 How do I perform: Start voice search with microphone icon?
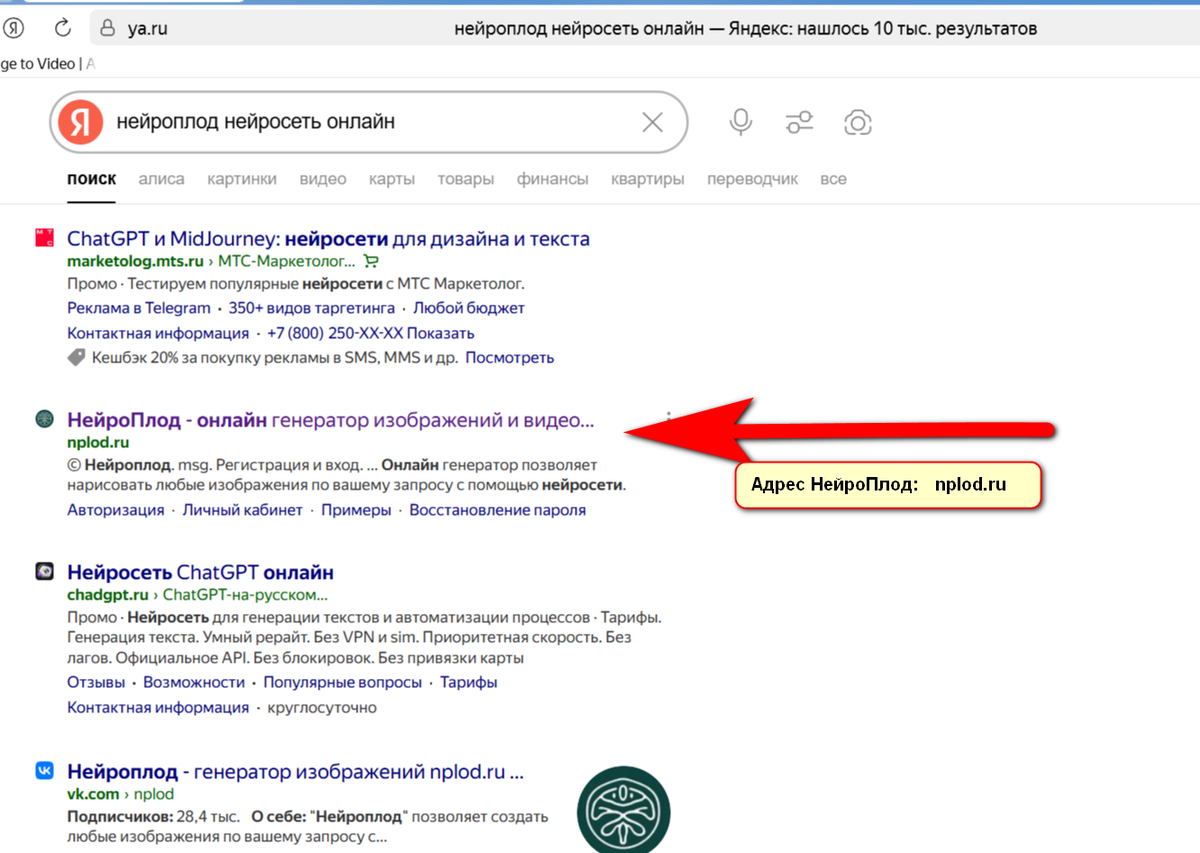[x=740, y=122]
